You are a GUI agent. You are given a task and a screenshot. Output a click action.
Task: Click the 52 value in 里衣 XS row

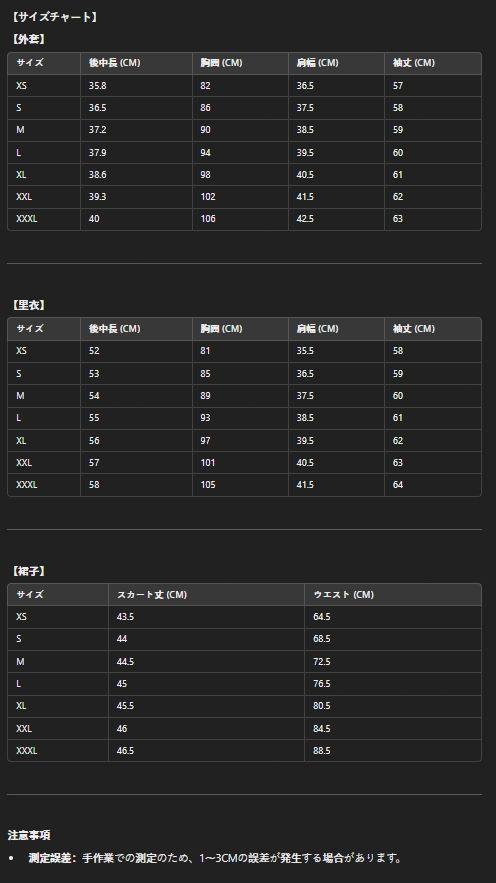94,351
